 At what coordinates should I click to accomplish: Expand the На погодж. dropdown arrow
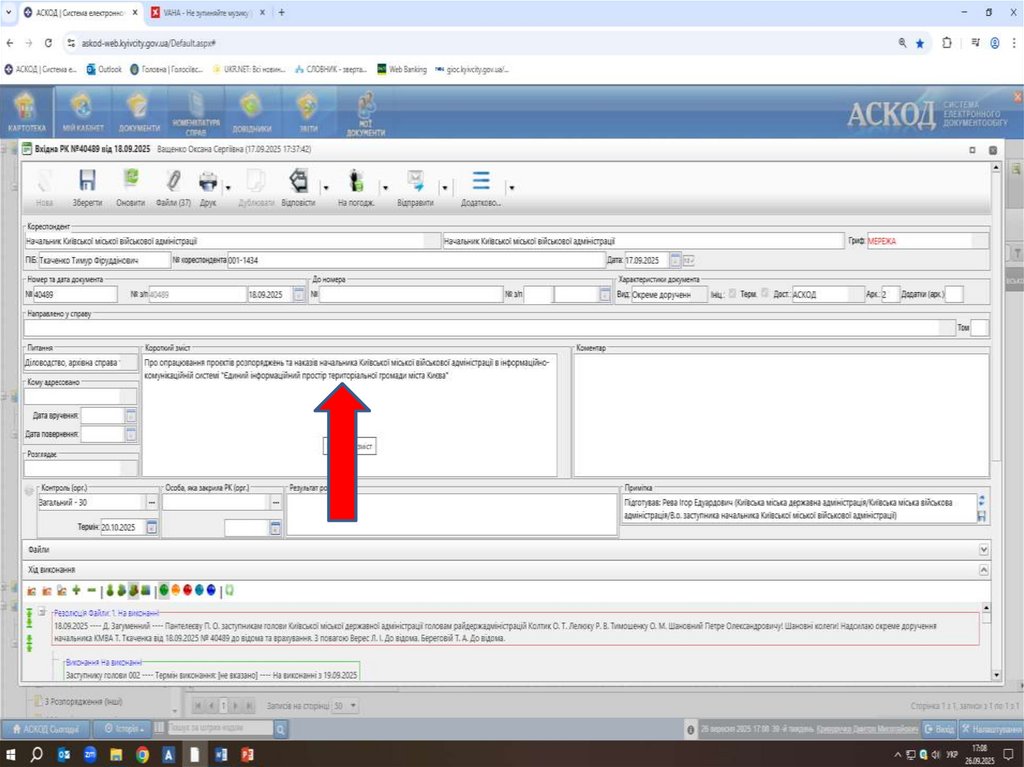[385, 188]
